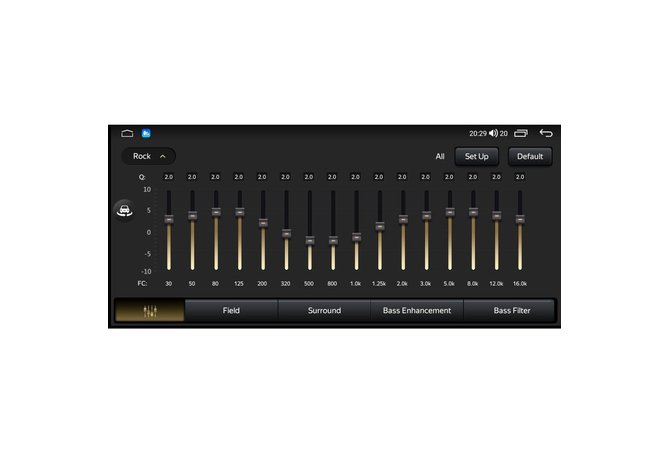Click the car sound position icon
Screen dimensions: 670x453
[125, 210]
